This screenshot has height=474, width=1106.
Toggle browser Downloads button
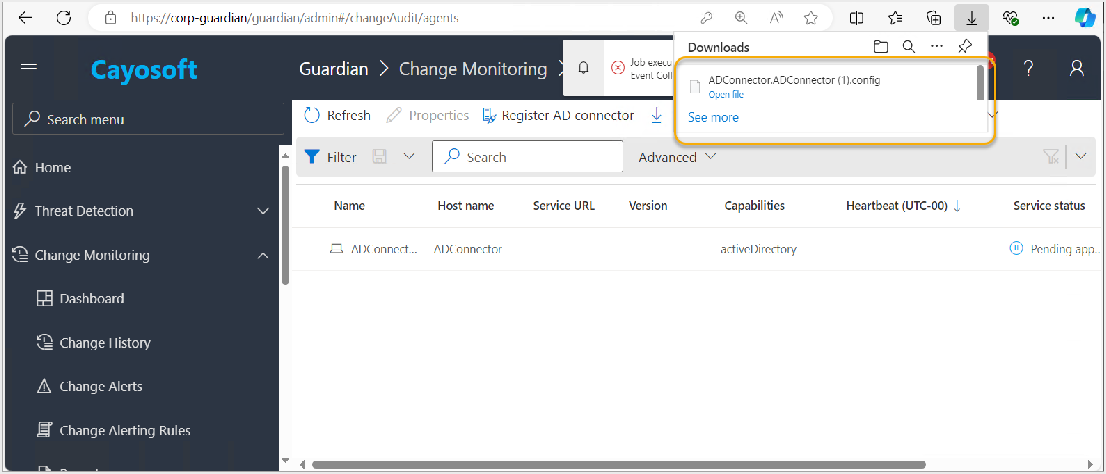click(x=971, y=18)
